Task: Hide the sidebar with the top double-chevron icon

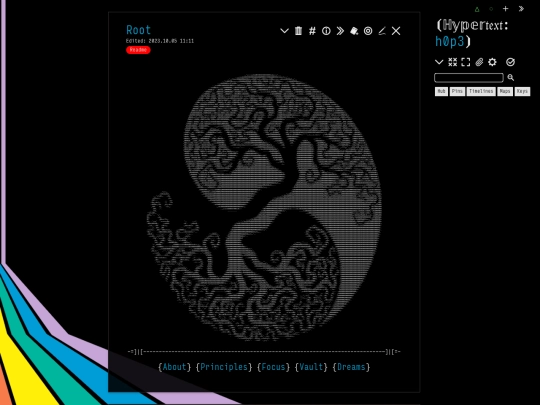Action: [x=521, y=9]
